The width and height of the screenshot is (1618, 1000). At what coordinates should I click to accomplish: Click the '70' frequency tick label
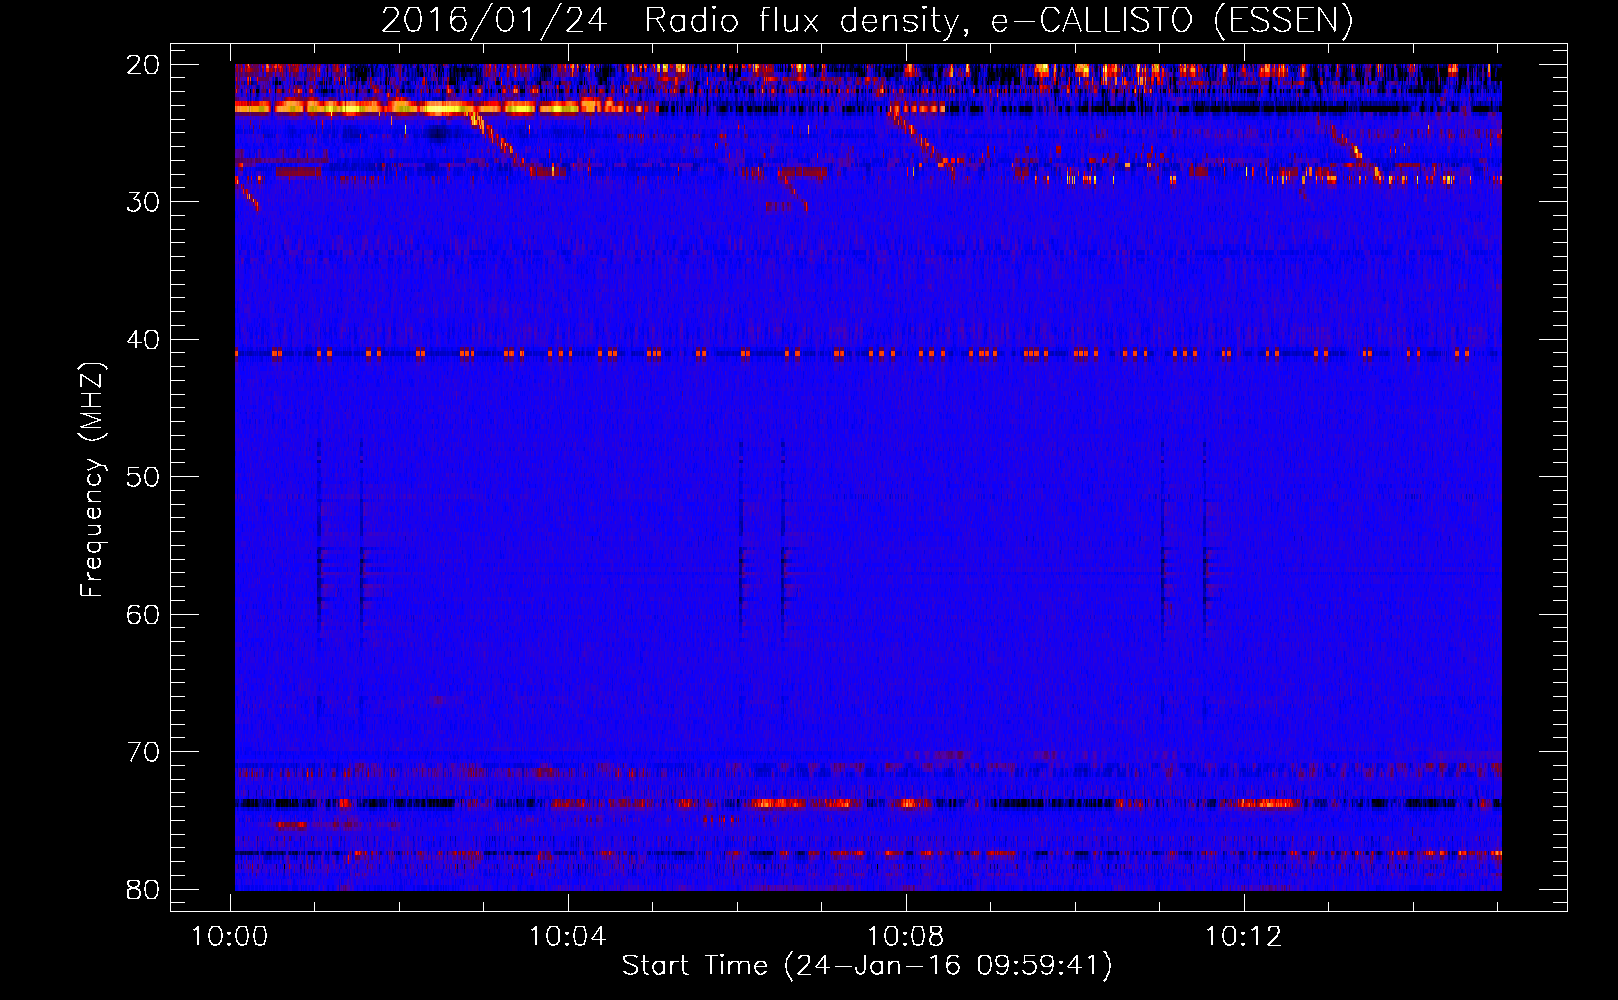point(144,752)
